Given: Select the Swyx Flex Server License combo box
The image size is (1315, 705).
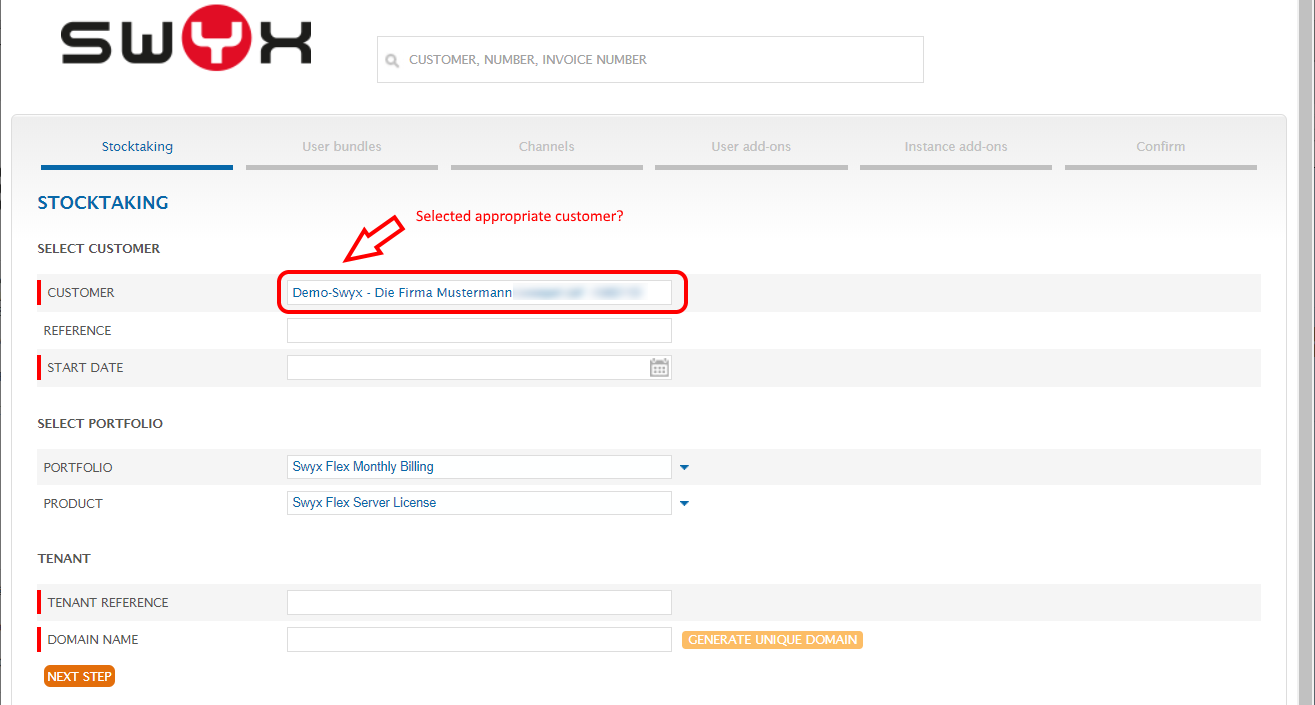Looking at the screenshot, I should point(479,503).
